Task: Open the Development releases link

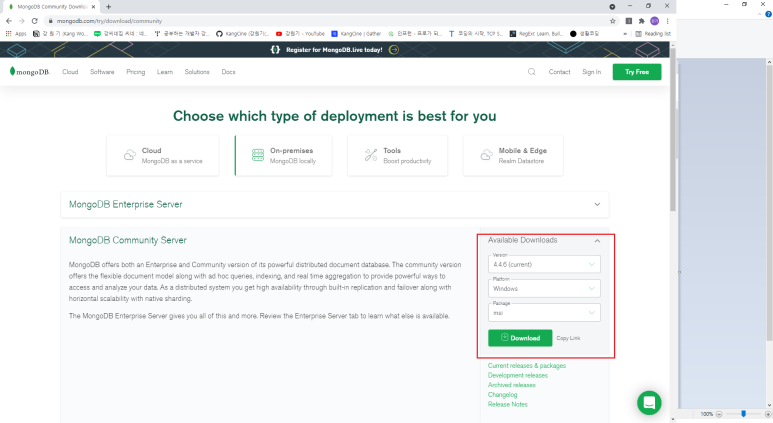Action: click(x=518, y=375)
